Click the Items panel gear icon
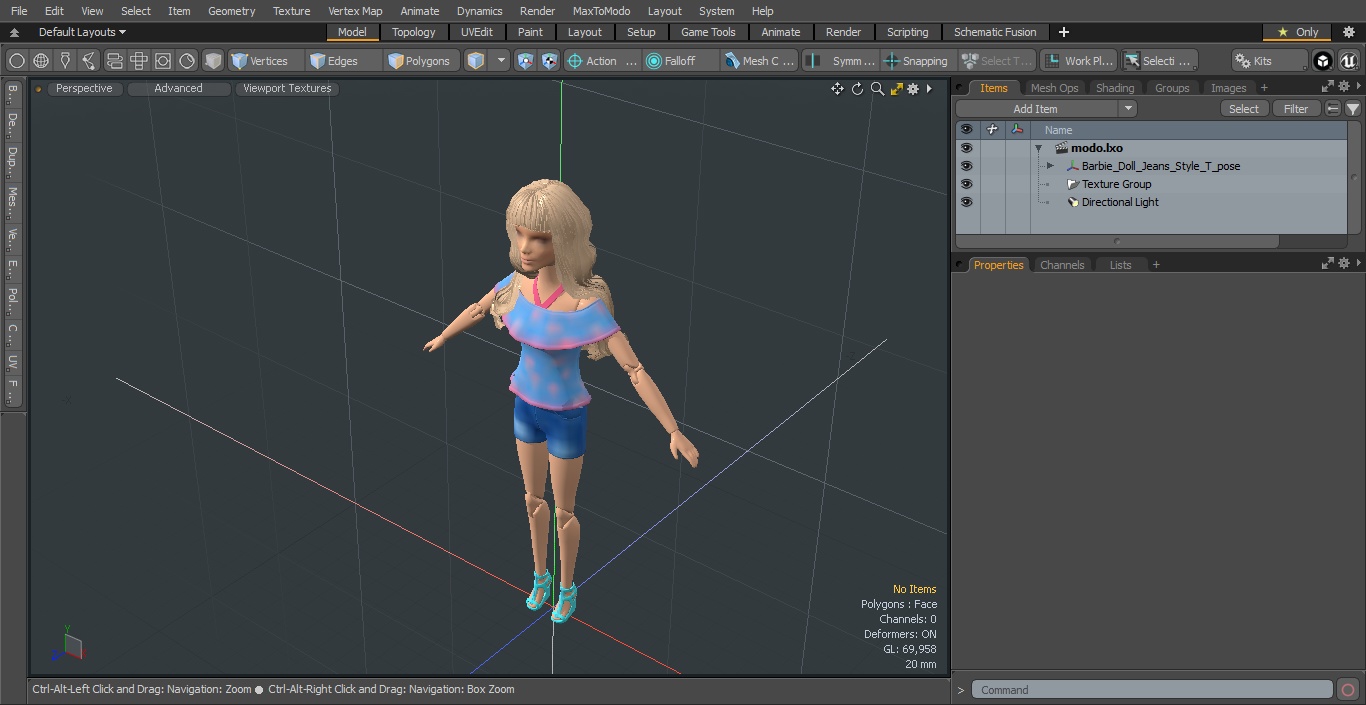This screenshot has width=1366, height=705. [x=1344, y=87]
